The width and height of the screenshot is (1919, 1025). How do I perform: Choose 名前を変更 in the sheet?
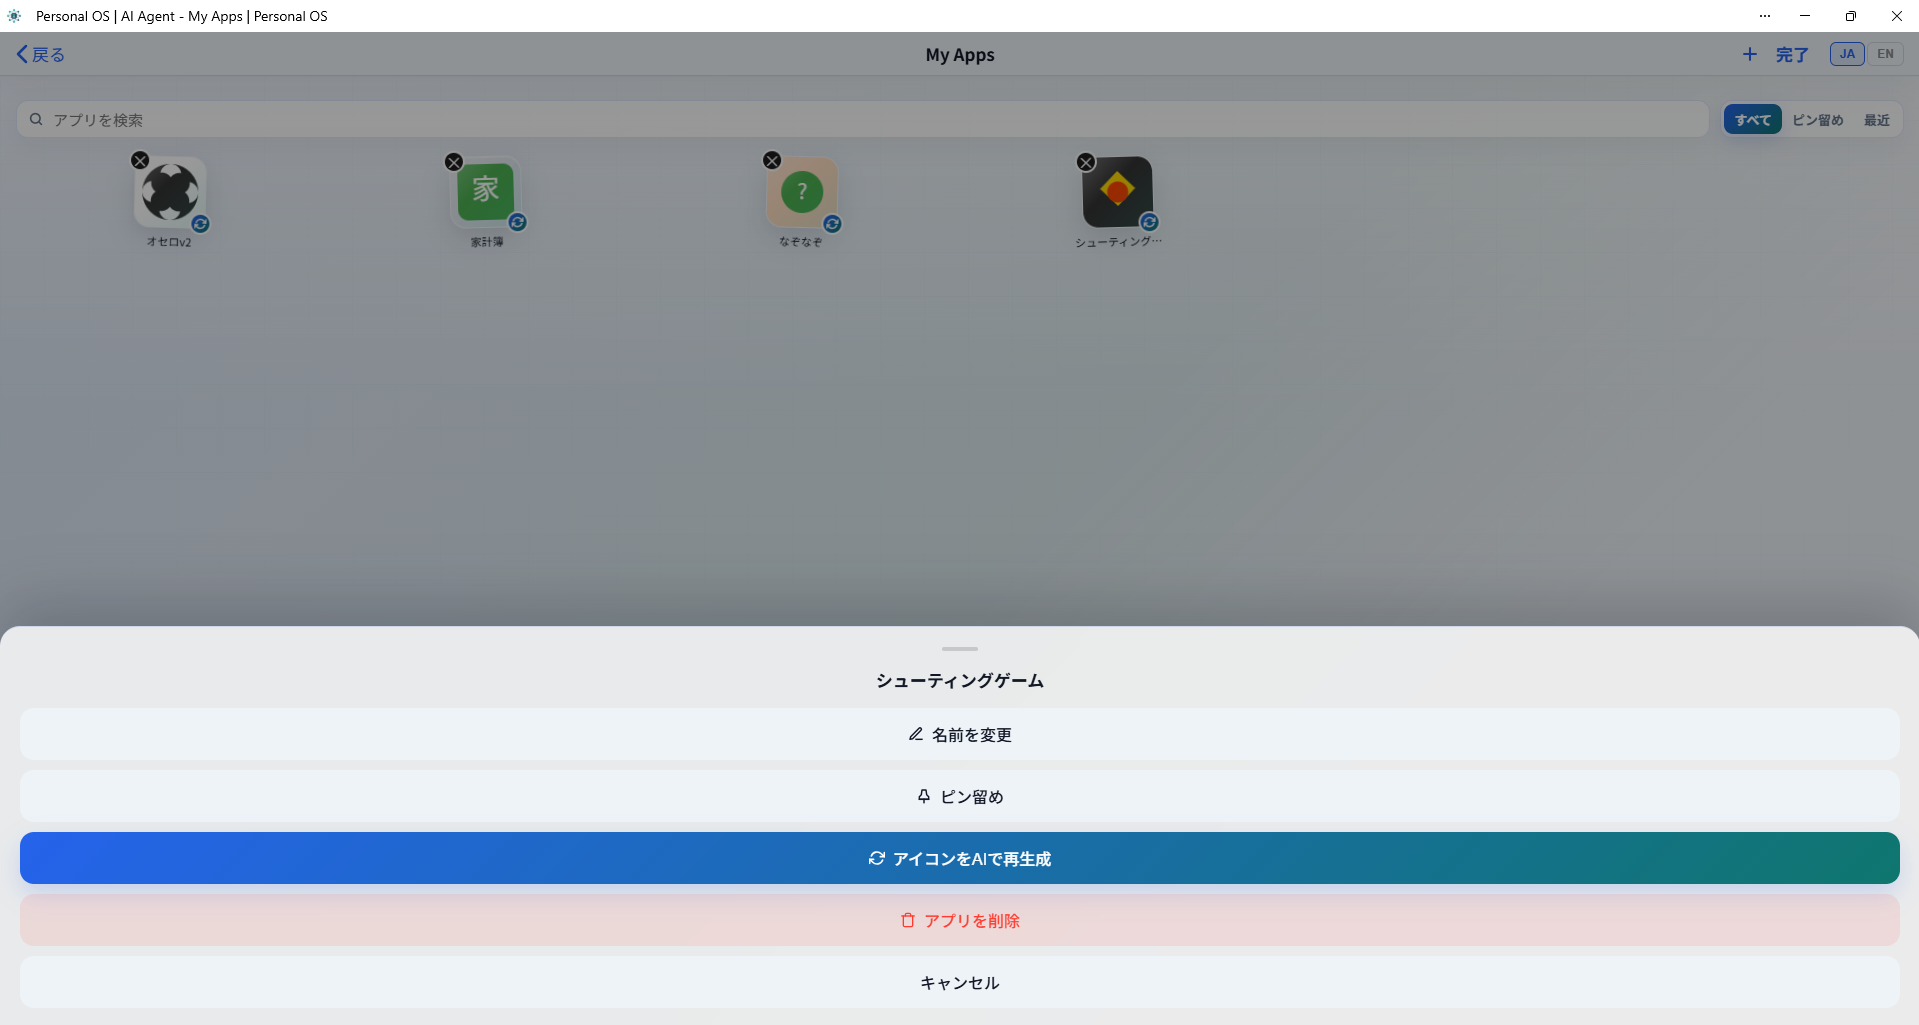coord(960,735)
